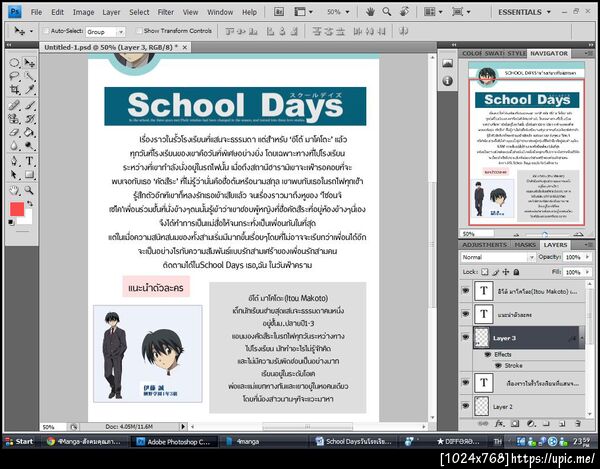The image size is (600, 469).
Task: Collapse Layer 3 effects list arrow
Action: [582, 338]
